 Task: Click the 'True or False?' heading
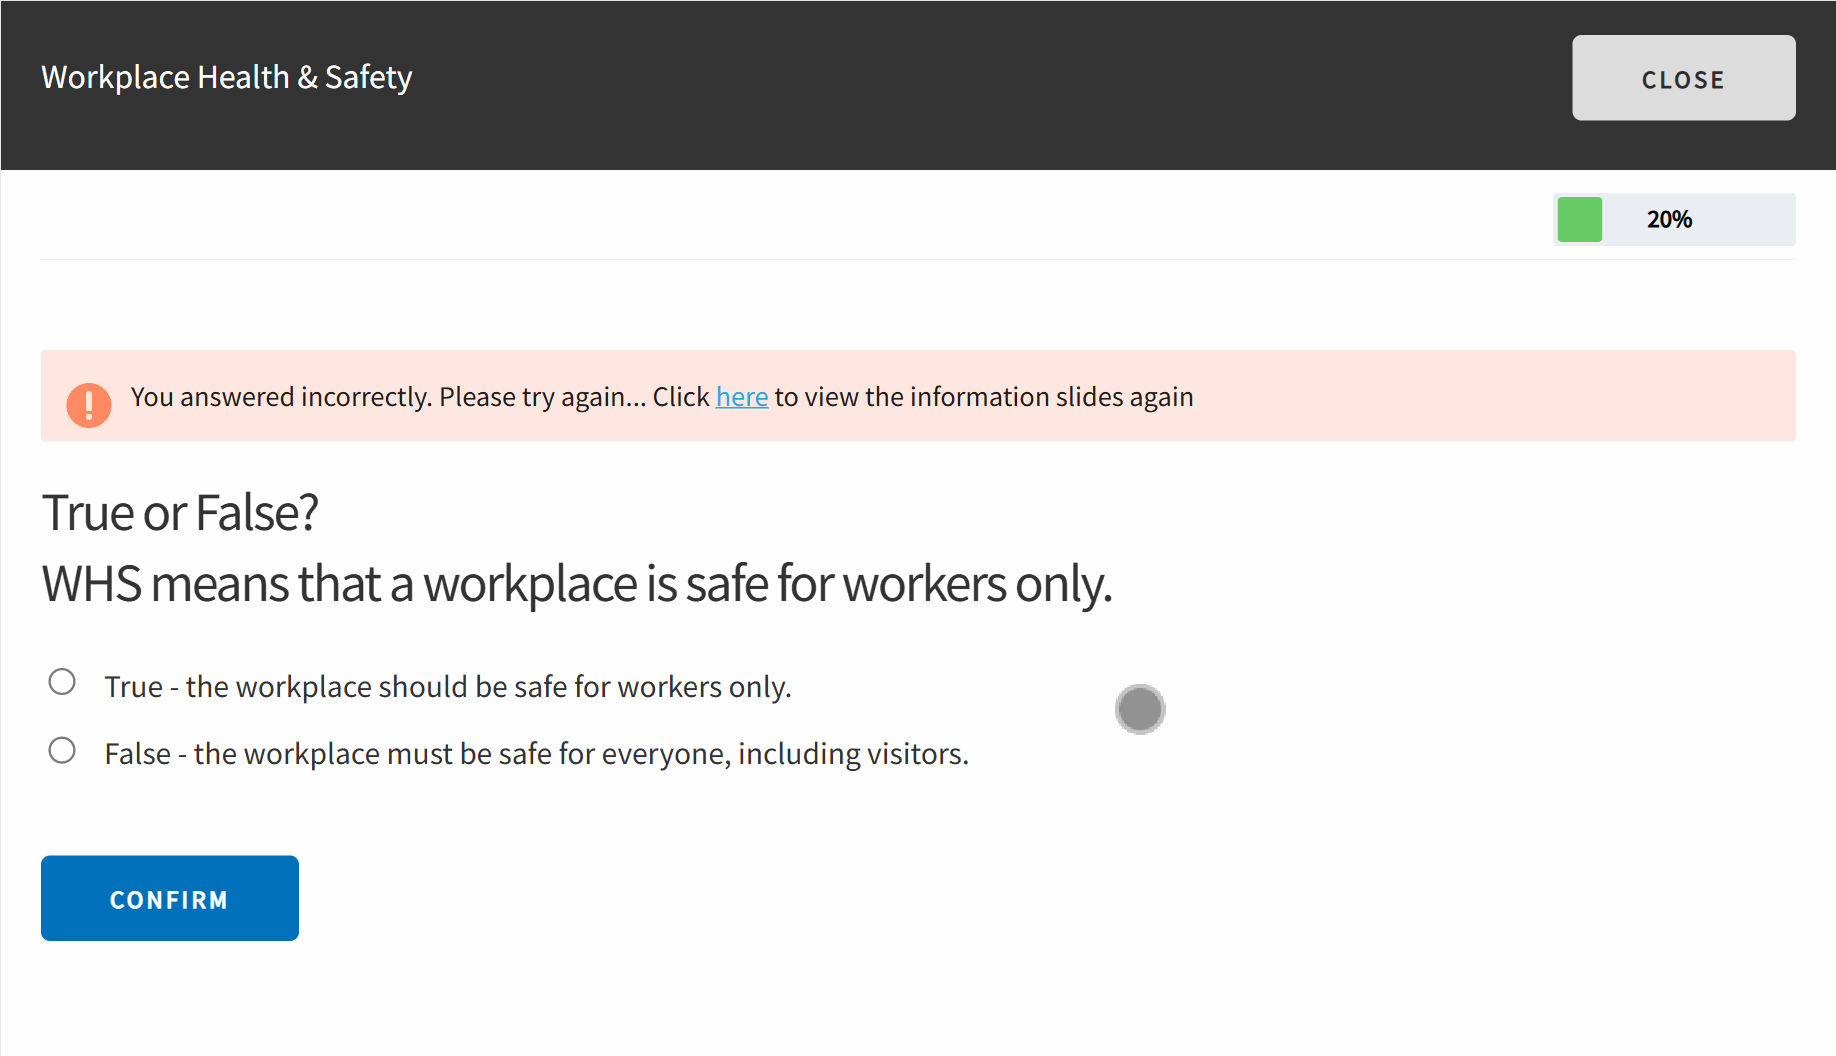(x=180, y=513)
